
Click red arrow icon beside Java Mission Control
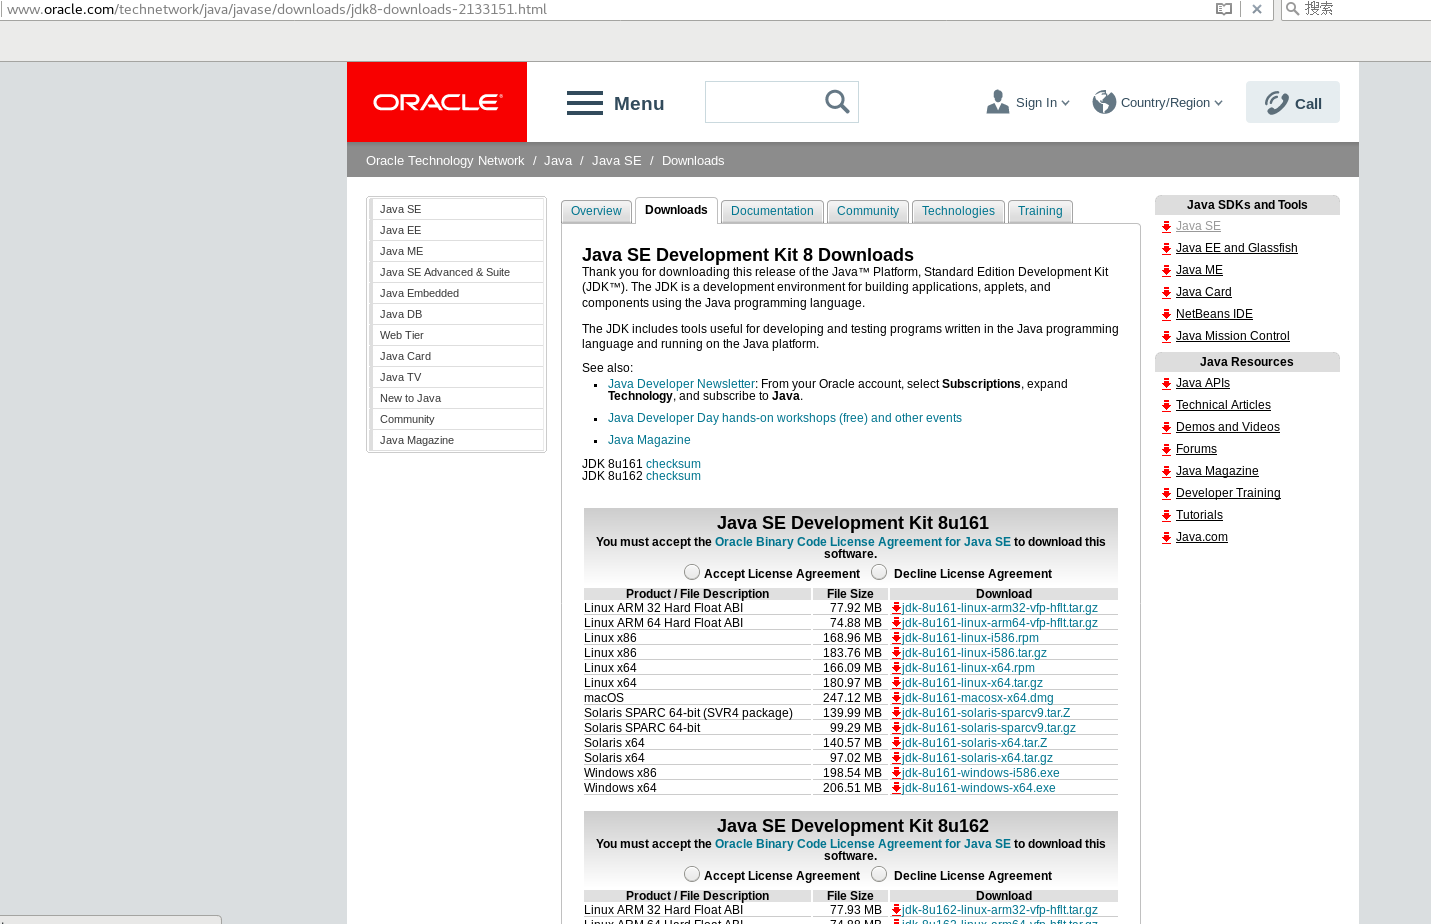pos(1166,337)
